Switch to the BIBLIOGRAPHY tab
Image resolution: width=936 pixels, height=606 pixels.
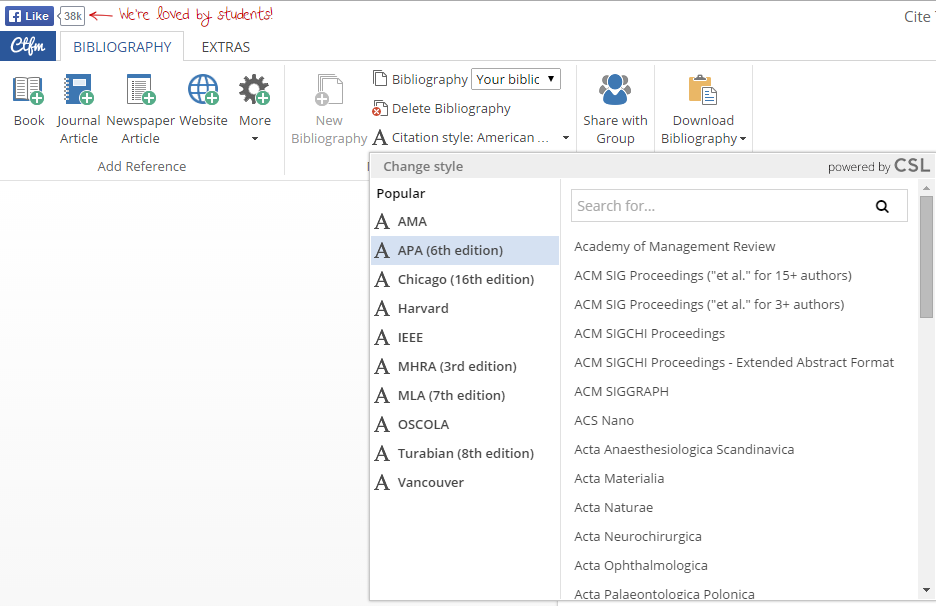click(122, 47)
